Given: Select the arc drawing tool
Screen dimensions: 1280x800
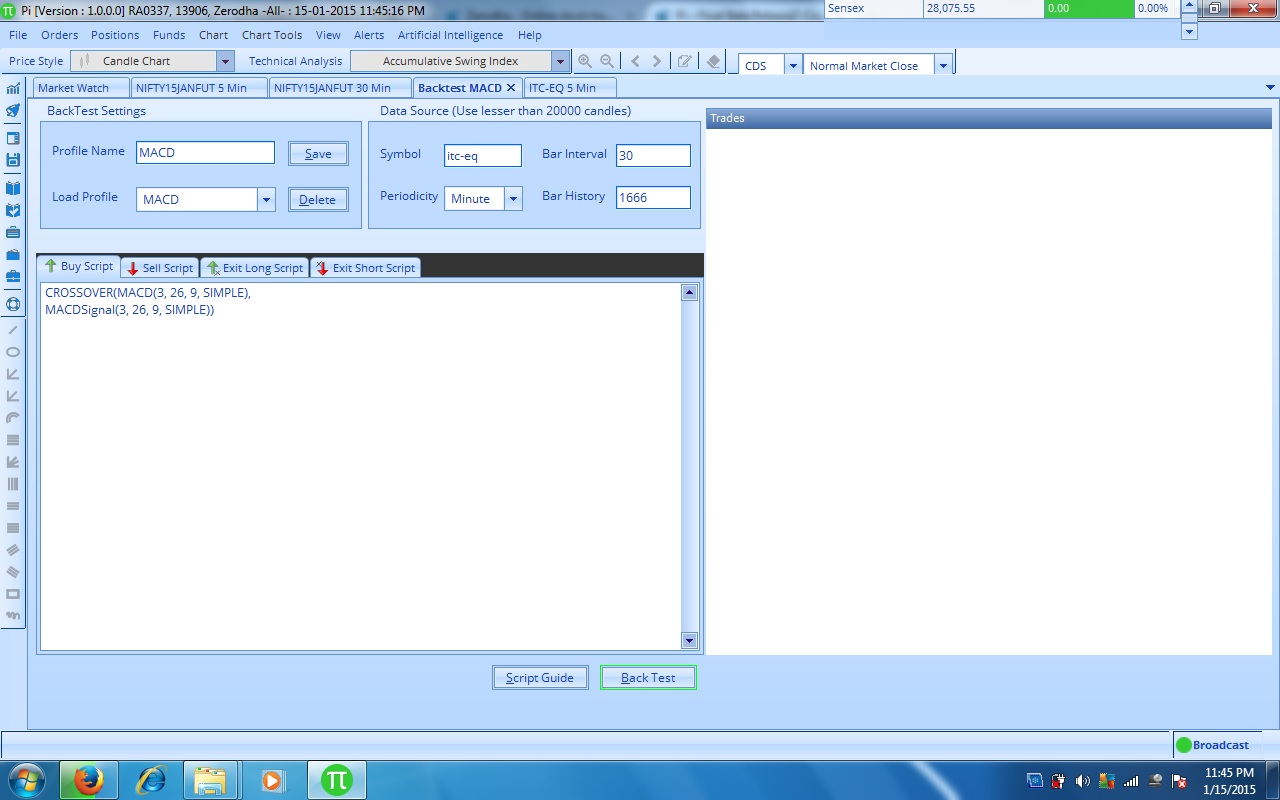Looking at the screenshot, I should (13, 417).
